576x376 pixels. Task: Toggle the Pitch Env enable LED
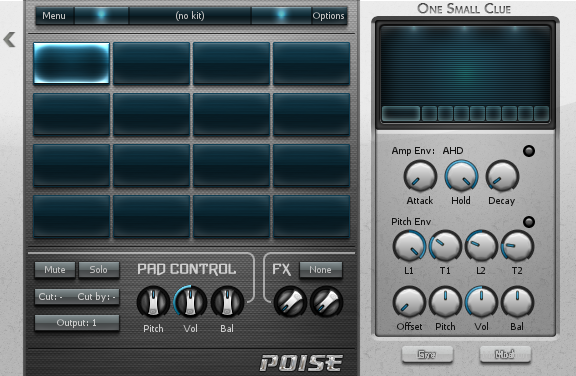point(529,222)
